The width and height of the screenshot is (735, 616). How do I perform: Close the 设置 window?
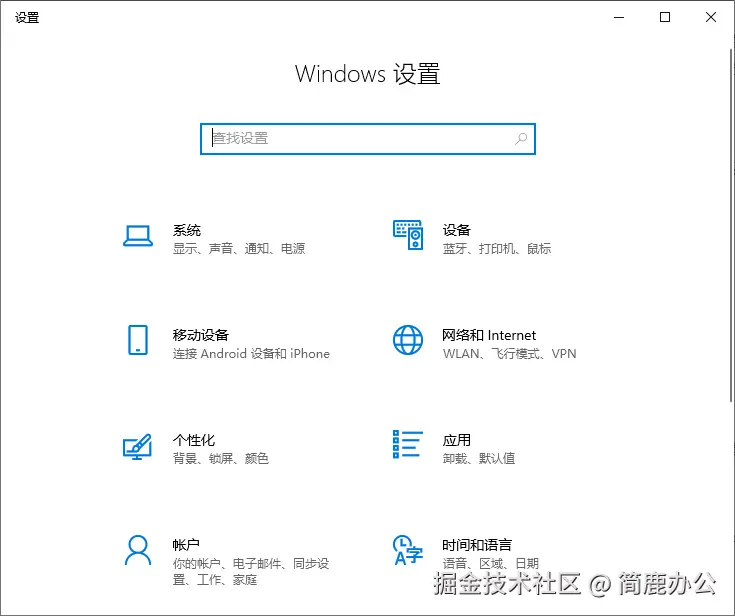click(x=711, y=18)
